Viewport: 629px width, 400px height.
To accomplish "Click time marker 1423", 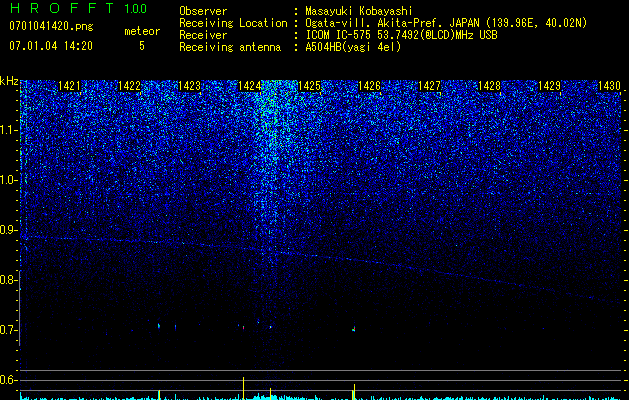I will click(x=189, y=86).
